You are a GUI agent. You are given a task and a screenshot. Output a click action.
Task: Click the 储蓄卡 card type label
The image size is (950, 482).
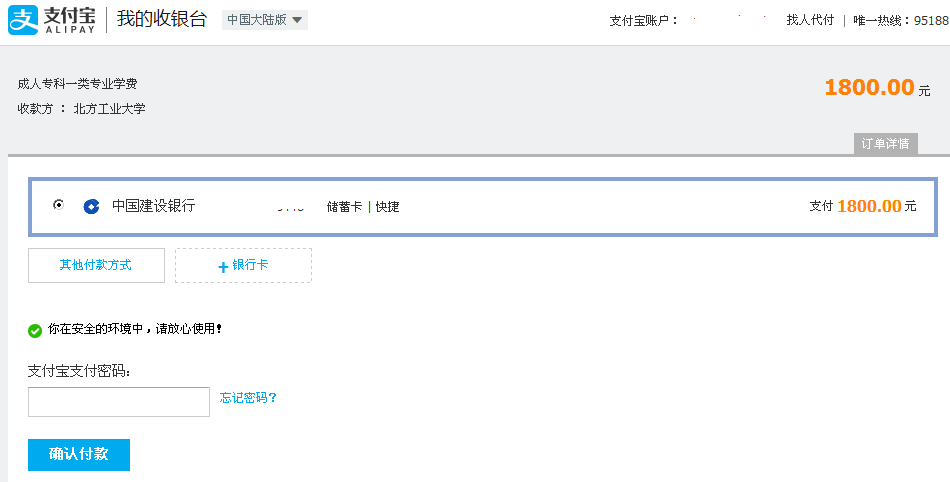pos(344,207)
